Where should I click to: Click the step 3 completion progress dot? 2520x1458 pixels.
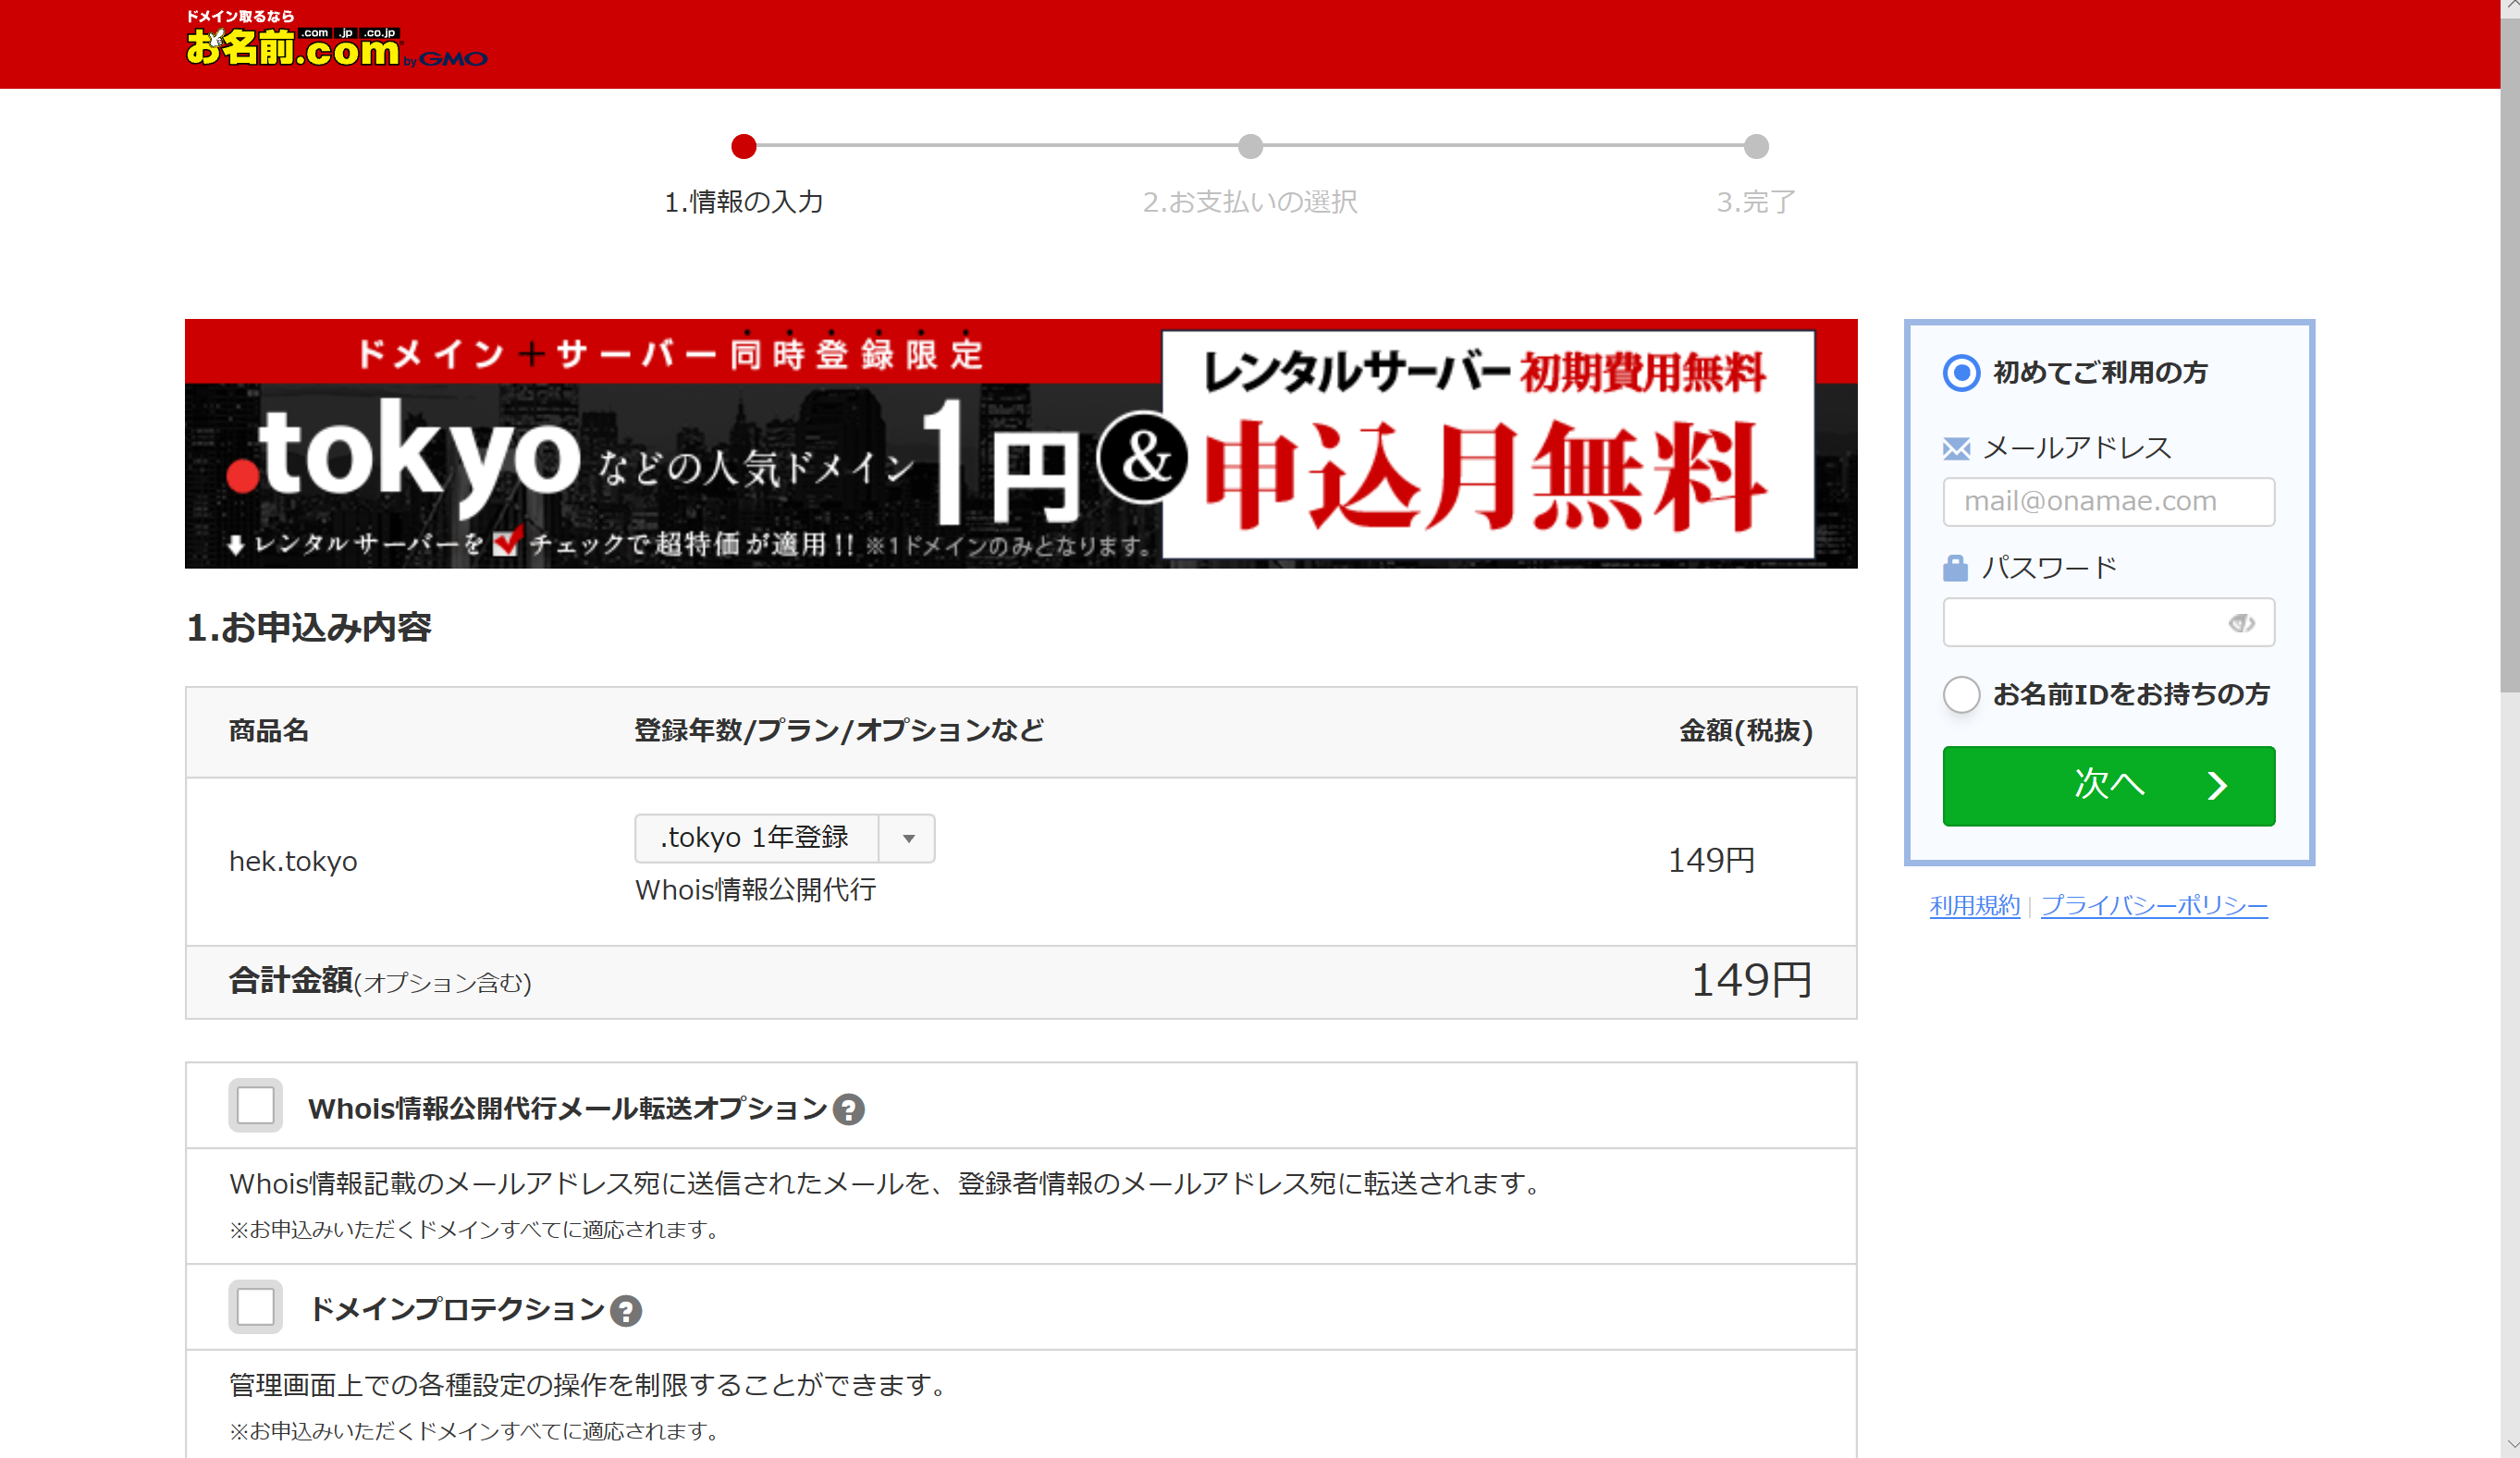1756,147
